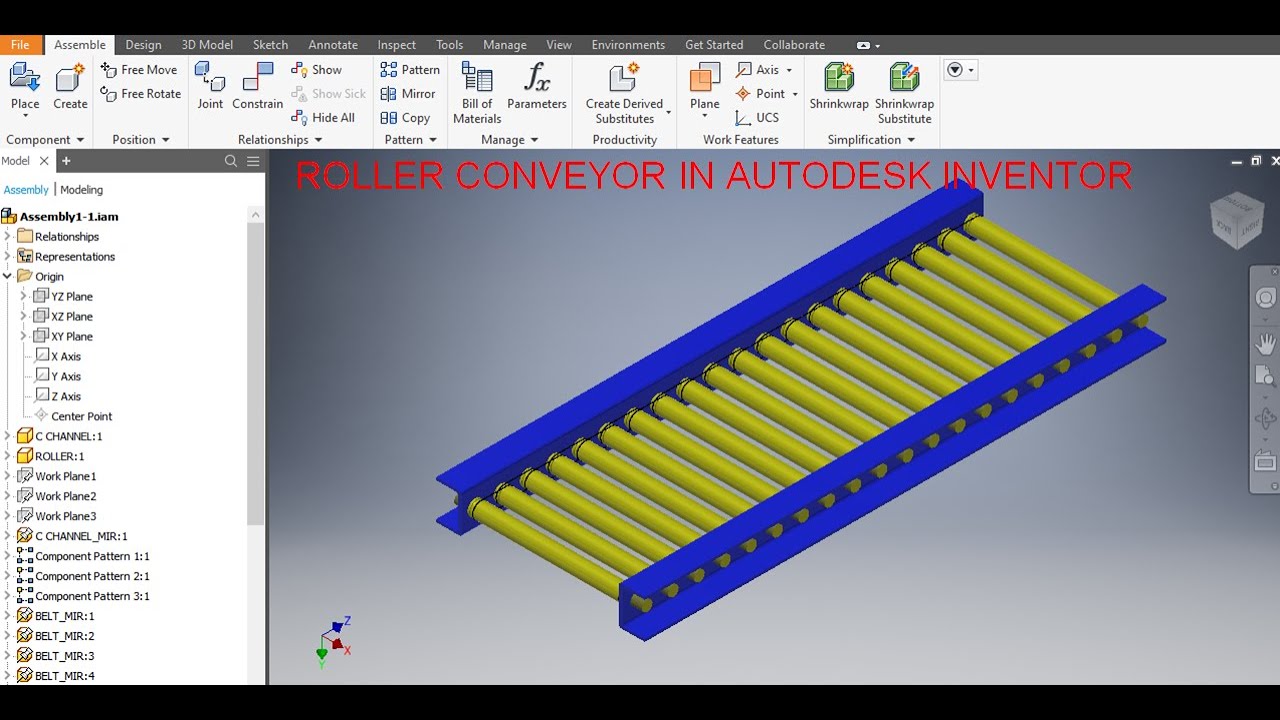Click the work Point tool
The width and height of the screenshot is (1280, 720).
coord(760,93)
